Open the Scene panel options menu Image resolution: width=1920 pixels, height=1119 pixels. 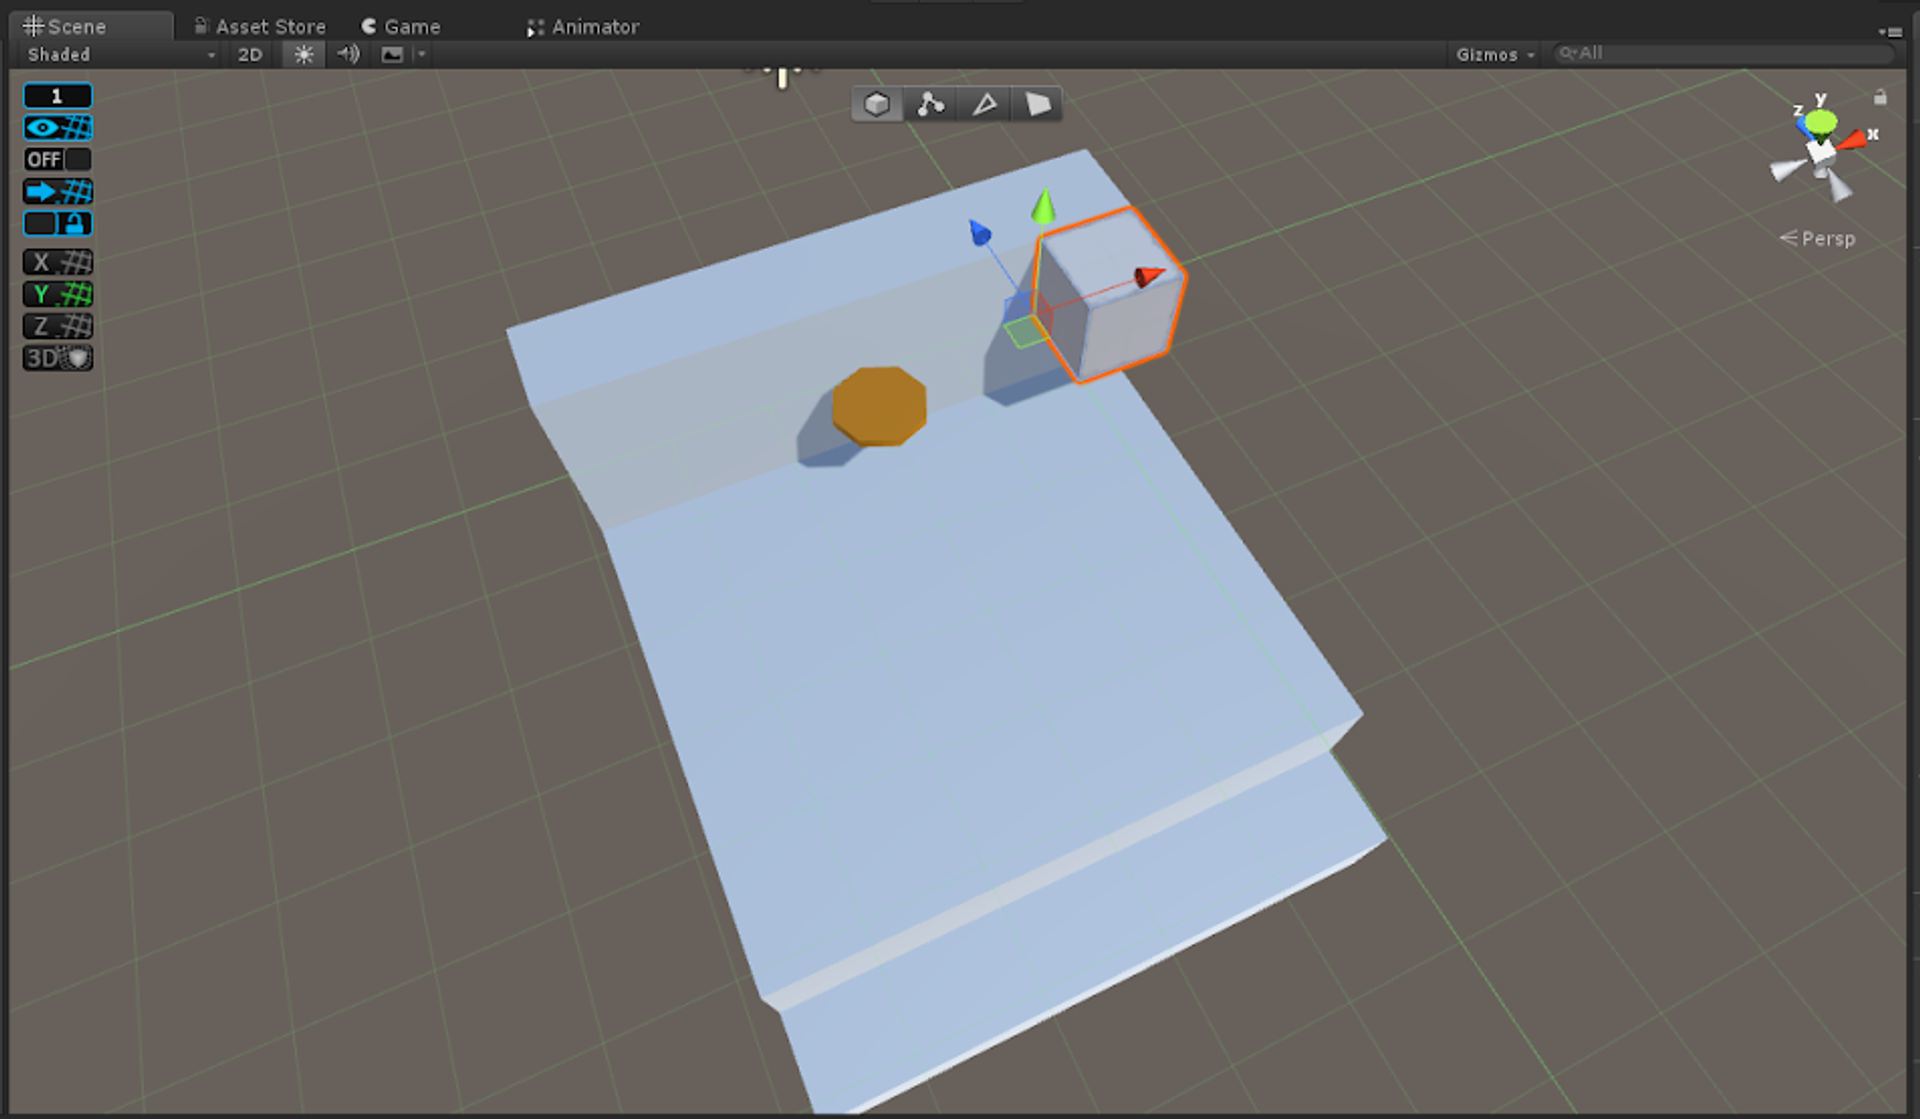[1890, 31]
